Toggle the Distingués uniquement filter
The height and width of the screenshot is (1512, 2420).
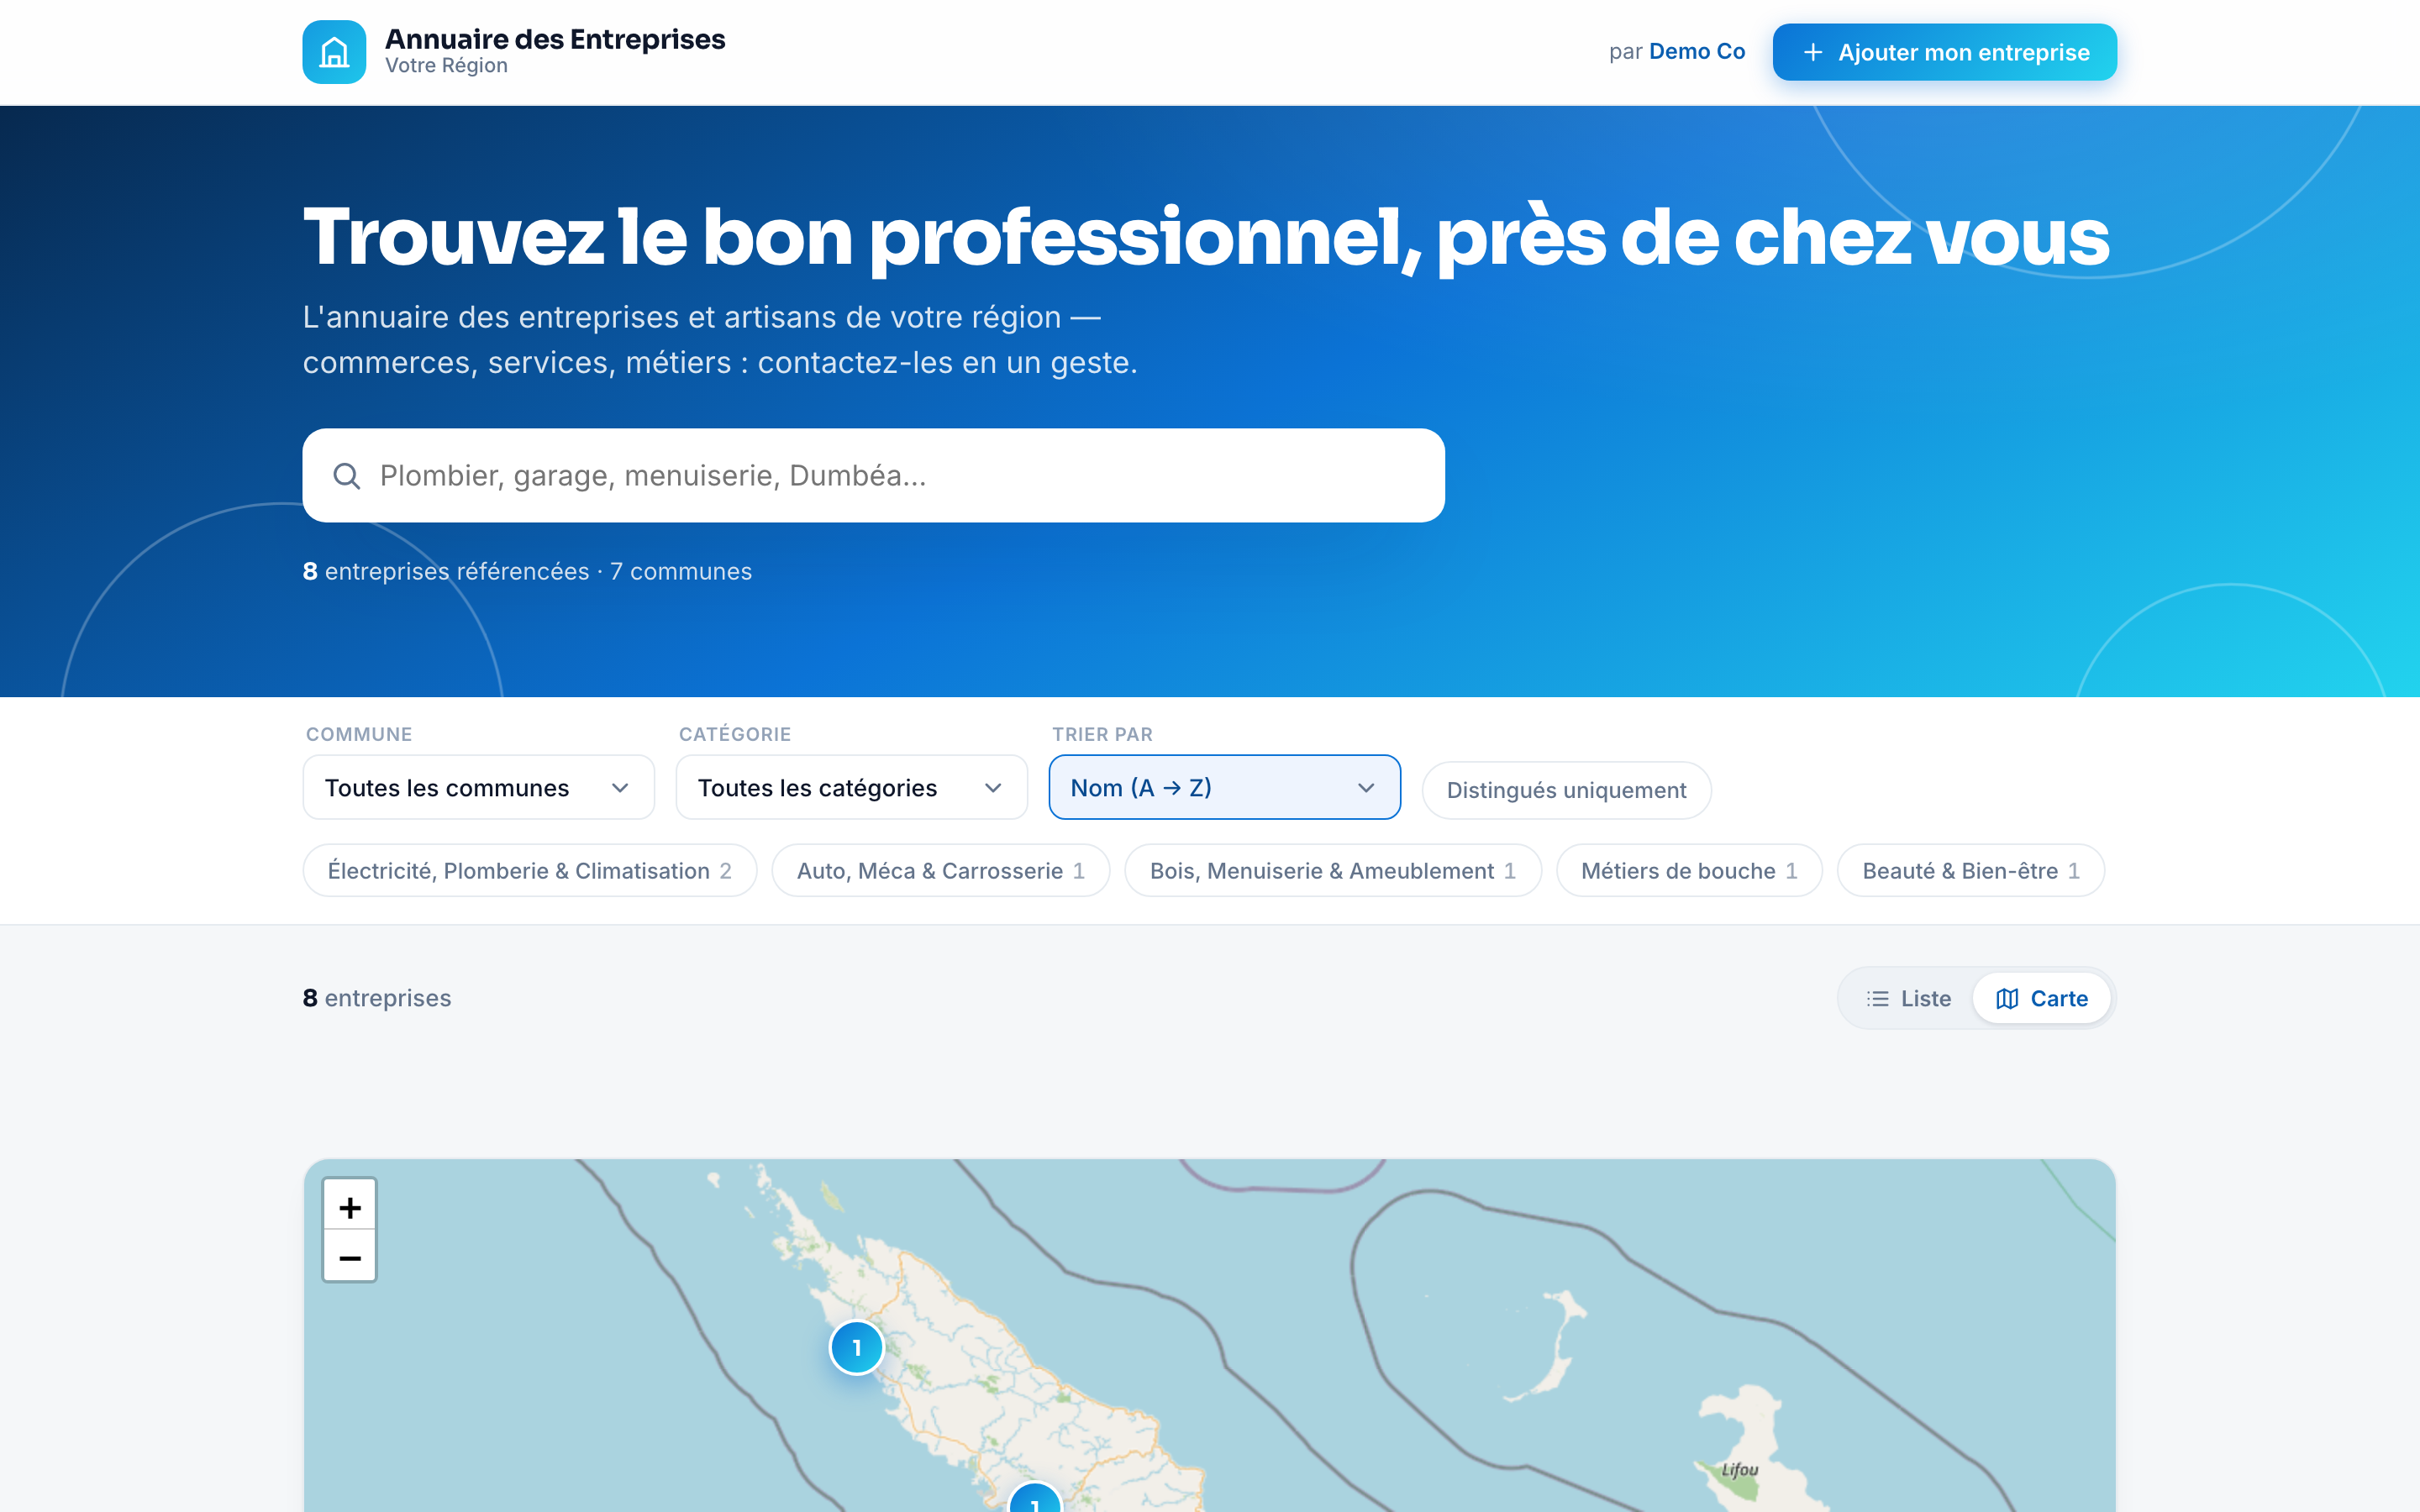coord(1566,790)
